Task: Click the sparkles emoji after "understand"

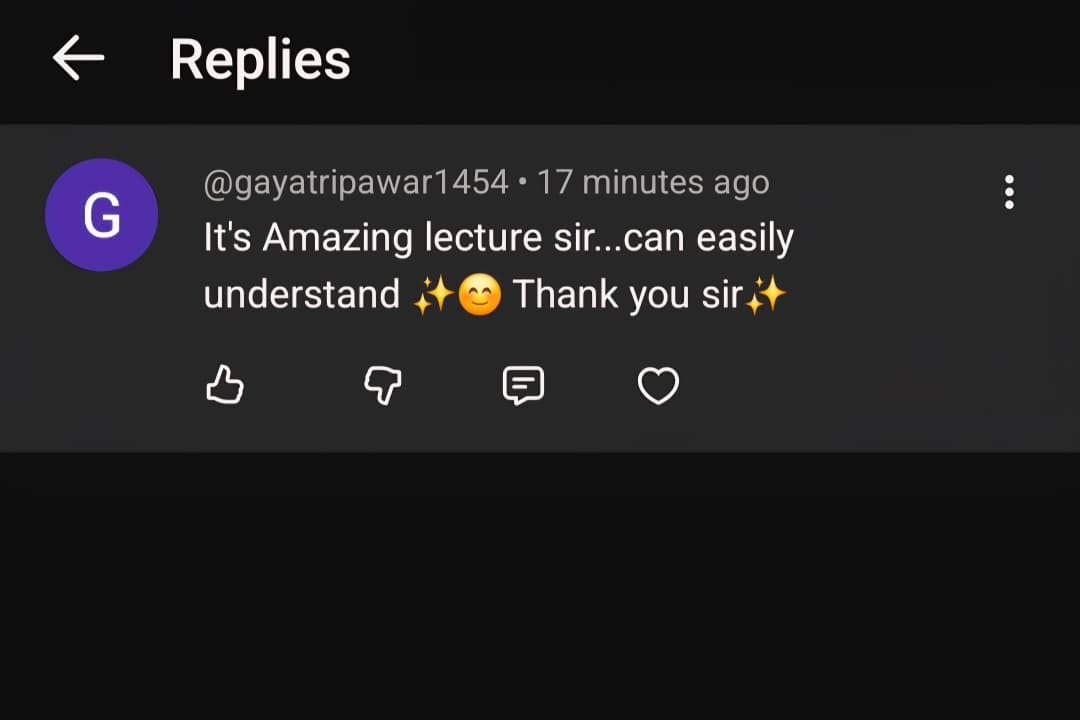Action: point(433,296)
